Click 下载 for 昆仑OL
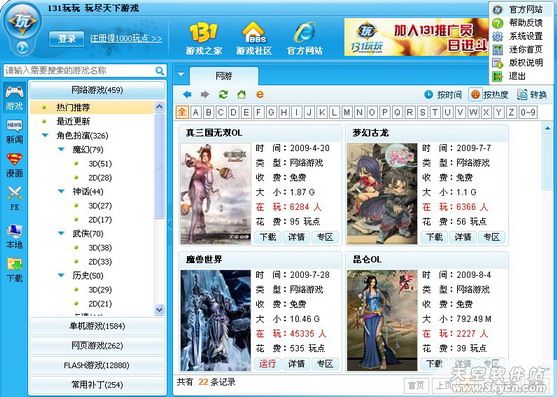The width and height of the screenshot is (557, 397). point(434,364)
